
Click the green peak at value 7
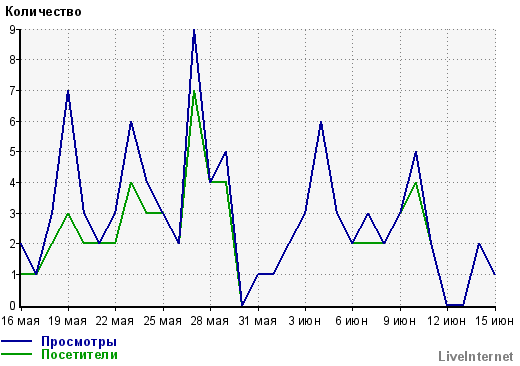(194, 91)
